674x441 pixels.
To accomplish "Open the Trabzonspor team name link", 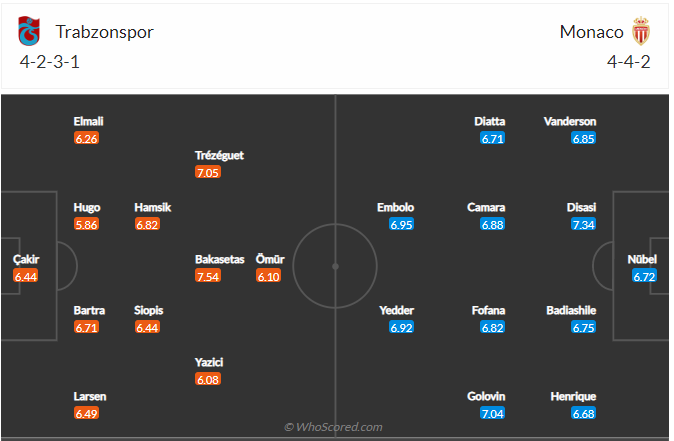I will [x=104, y=32].
